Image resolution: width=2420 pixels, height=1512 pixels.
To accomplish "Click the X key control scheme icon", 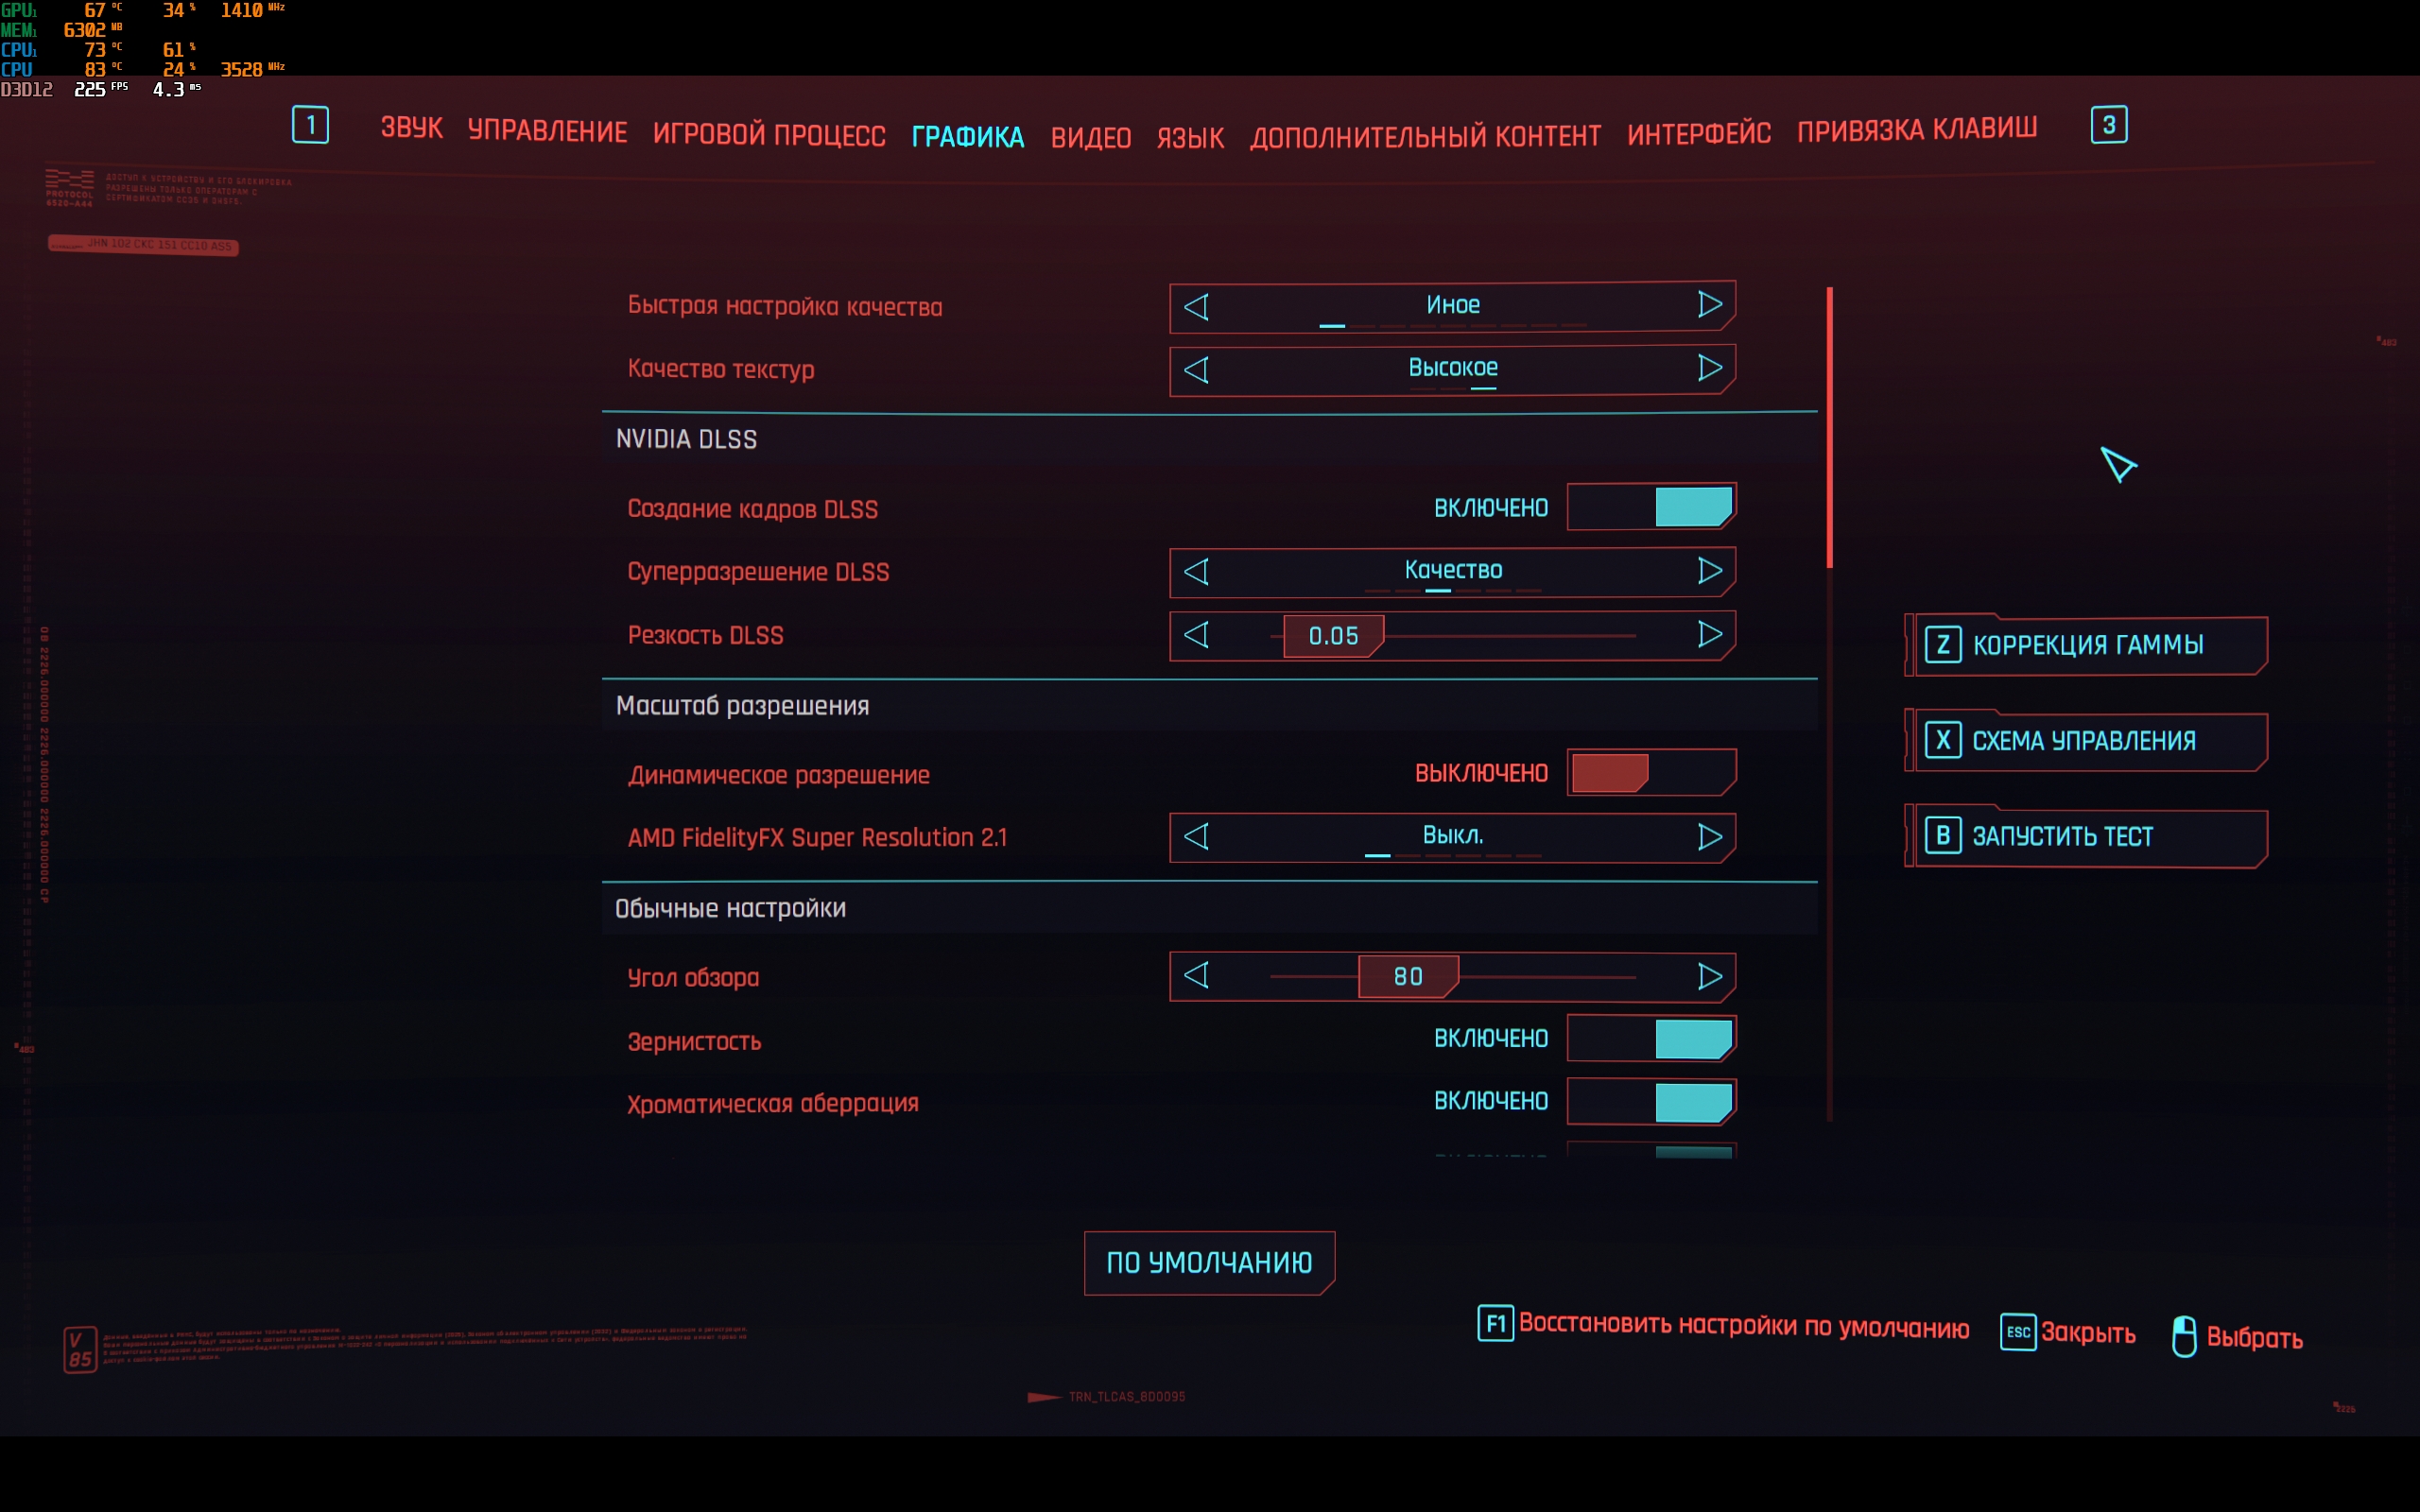I will (x=1942, y=740).
